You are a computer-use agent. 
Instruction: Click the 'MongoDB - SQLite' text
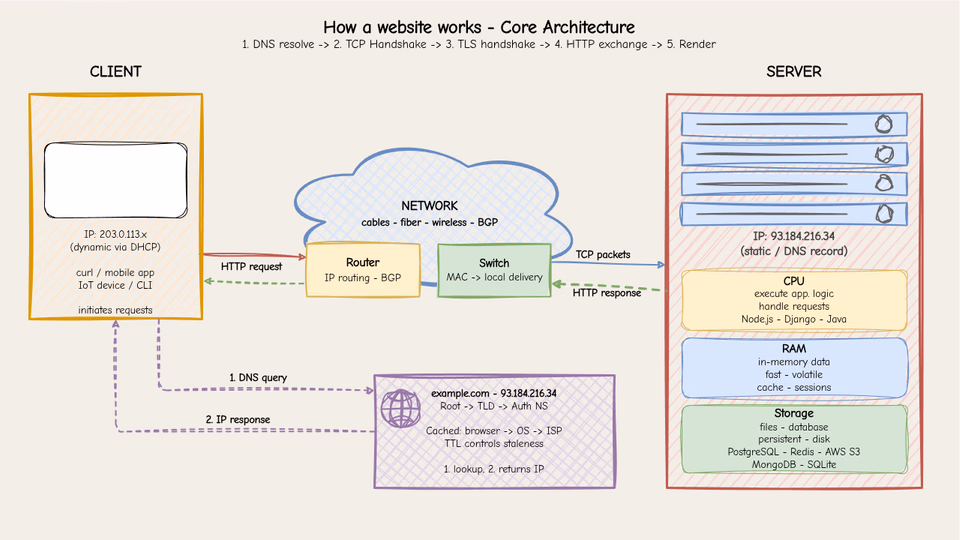click(x=794, y=465)
